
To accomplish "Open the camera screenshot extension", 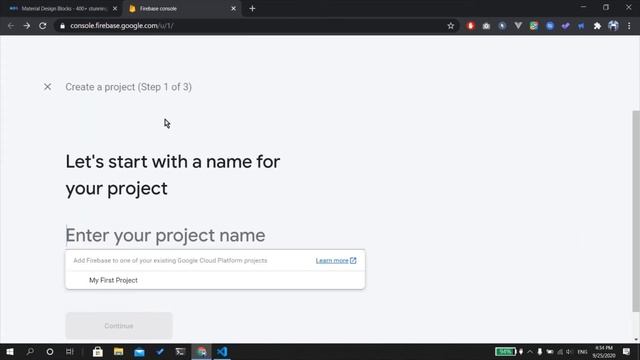I will coord(486,26).
